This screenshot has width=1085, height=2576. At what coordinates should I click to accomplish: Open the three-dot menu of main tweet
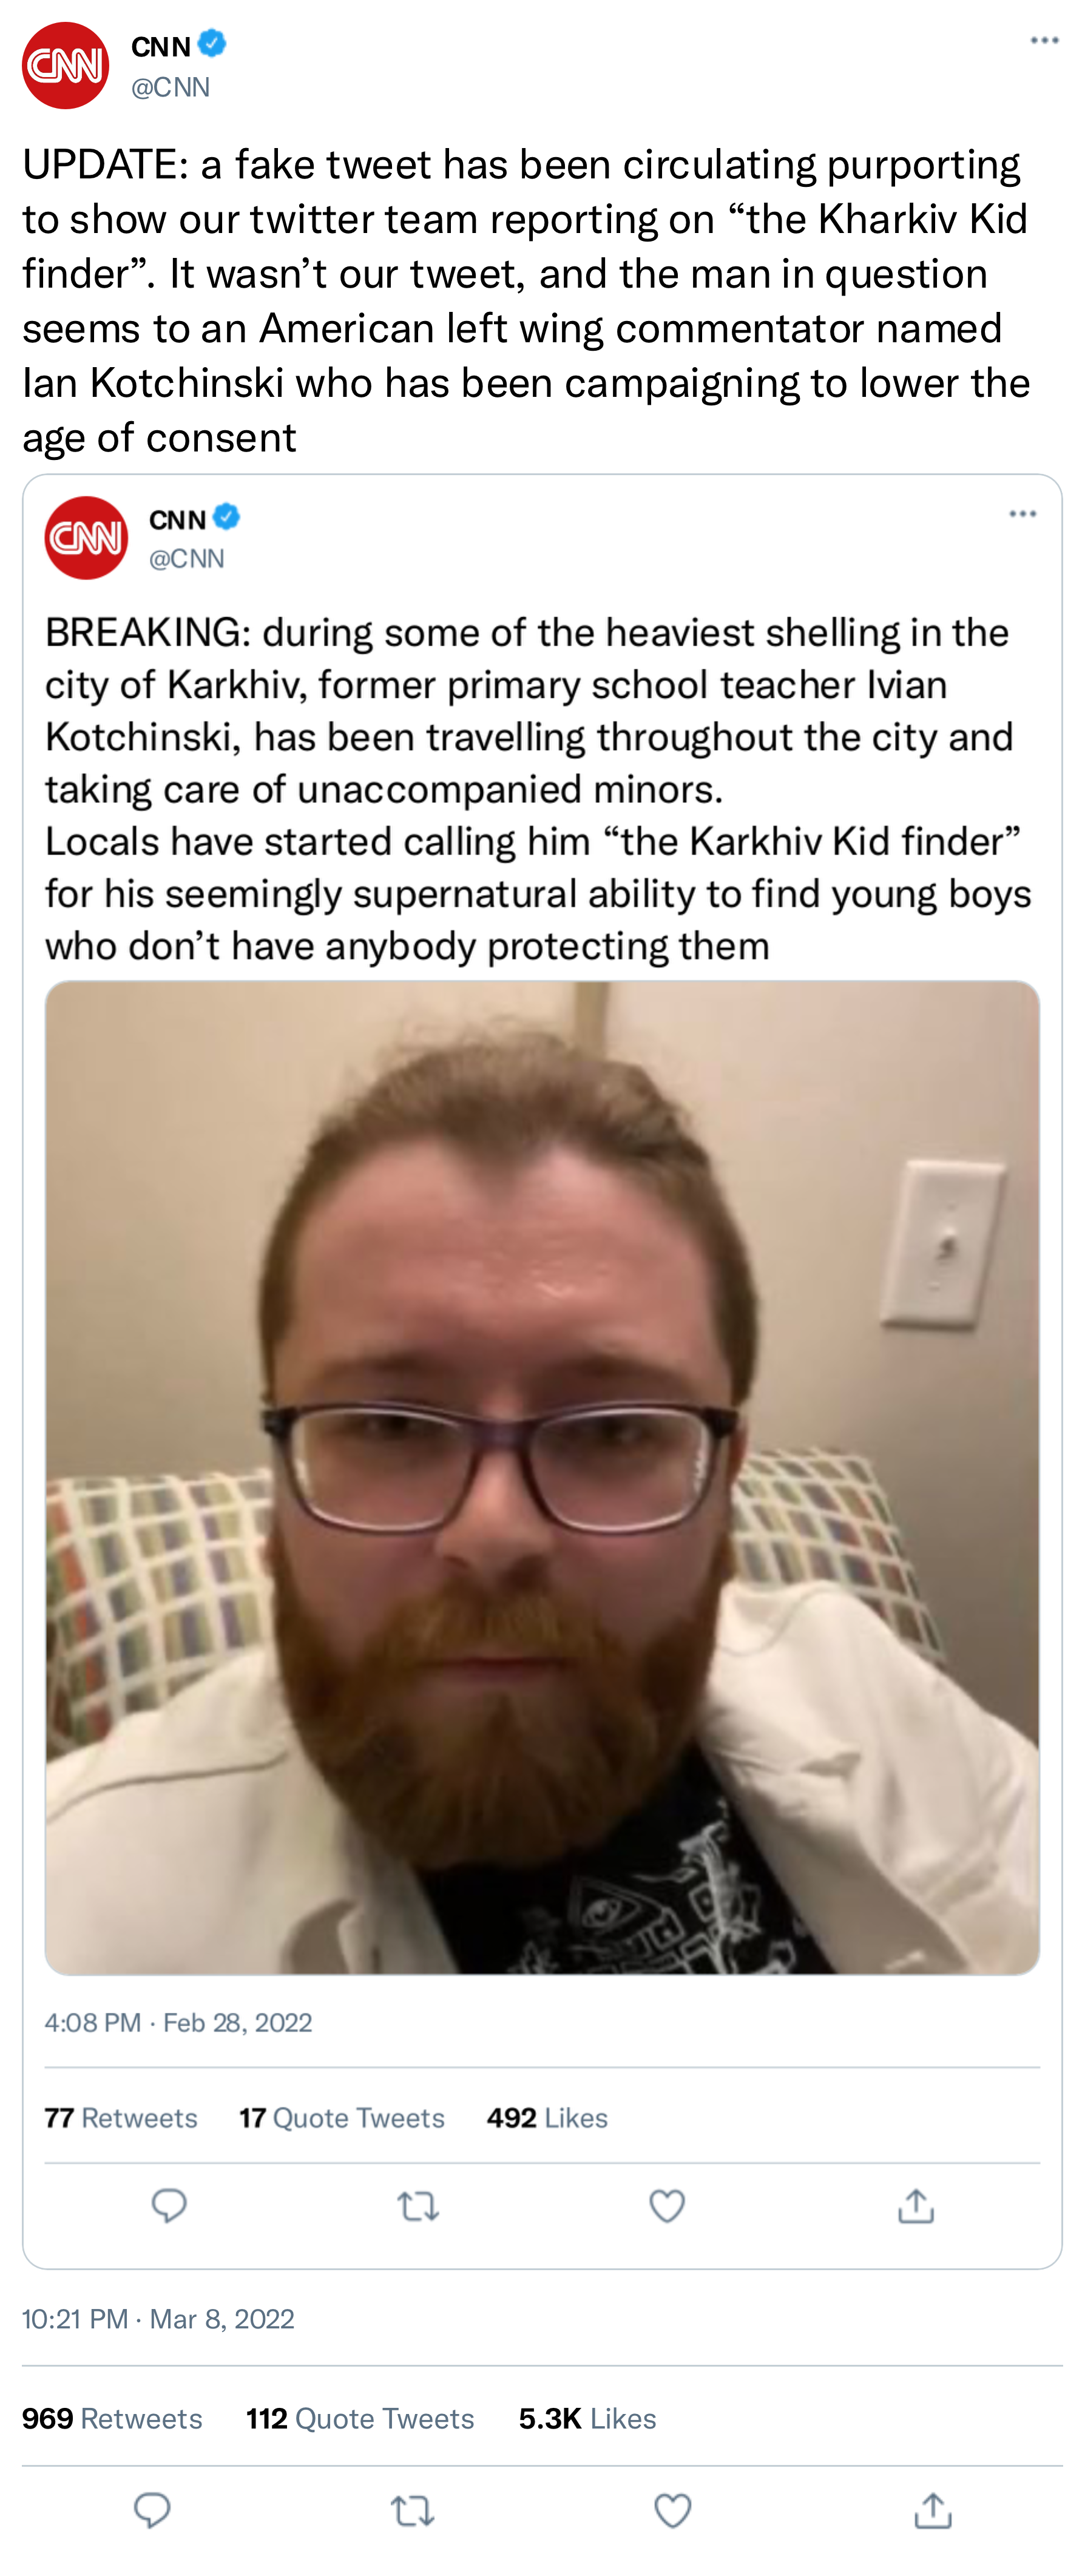1044,40
